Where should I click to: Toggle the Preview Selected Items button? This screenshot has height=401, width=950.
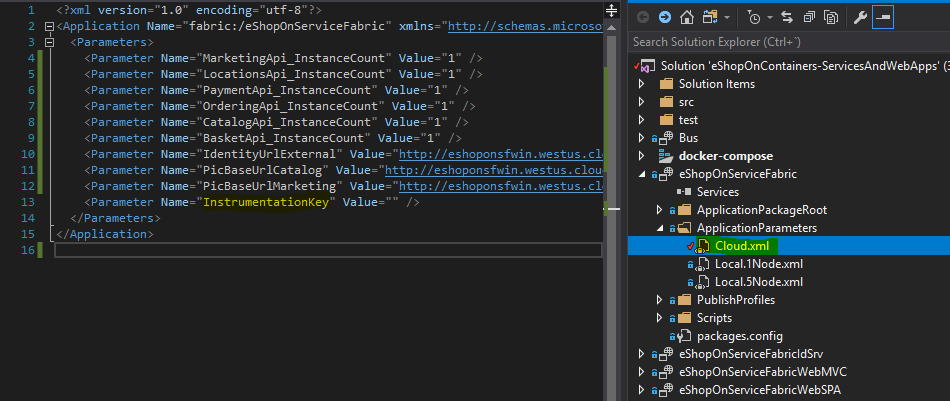pyautogui.click(x=883, y=17)
